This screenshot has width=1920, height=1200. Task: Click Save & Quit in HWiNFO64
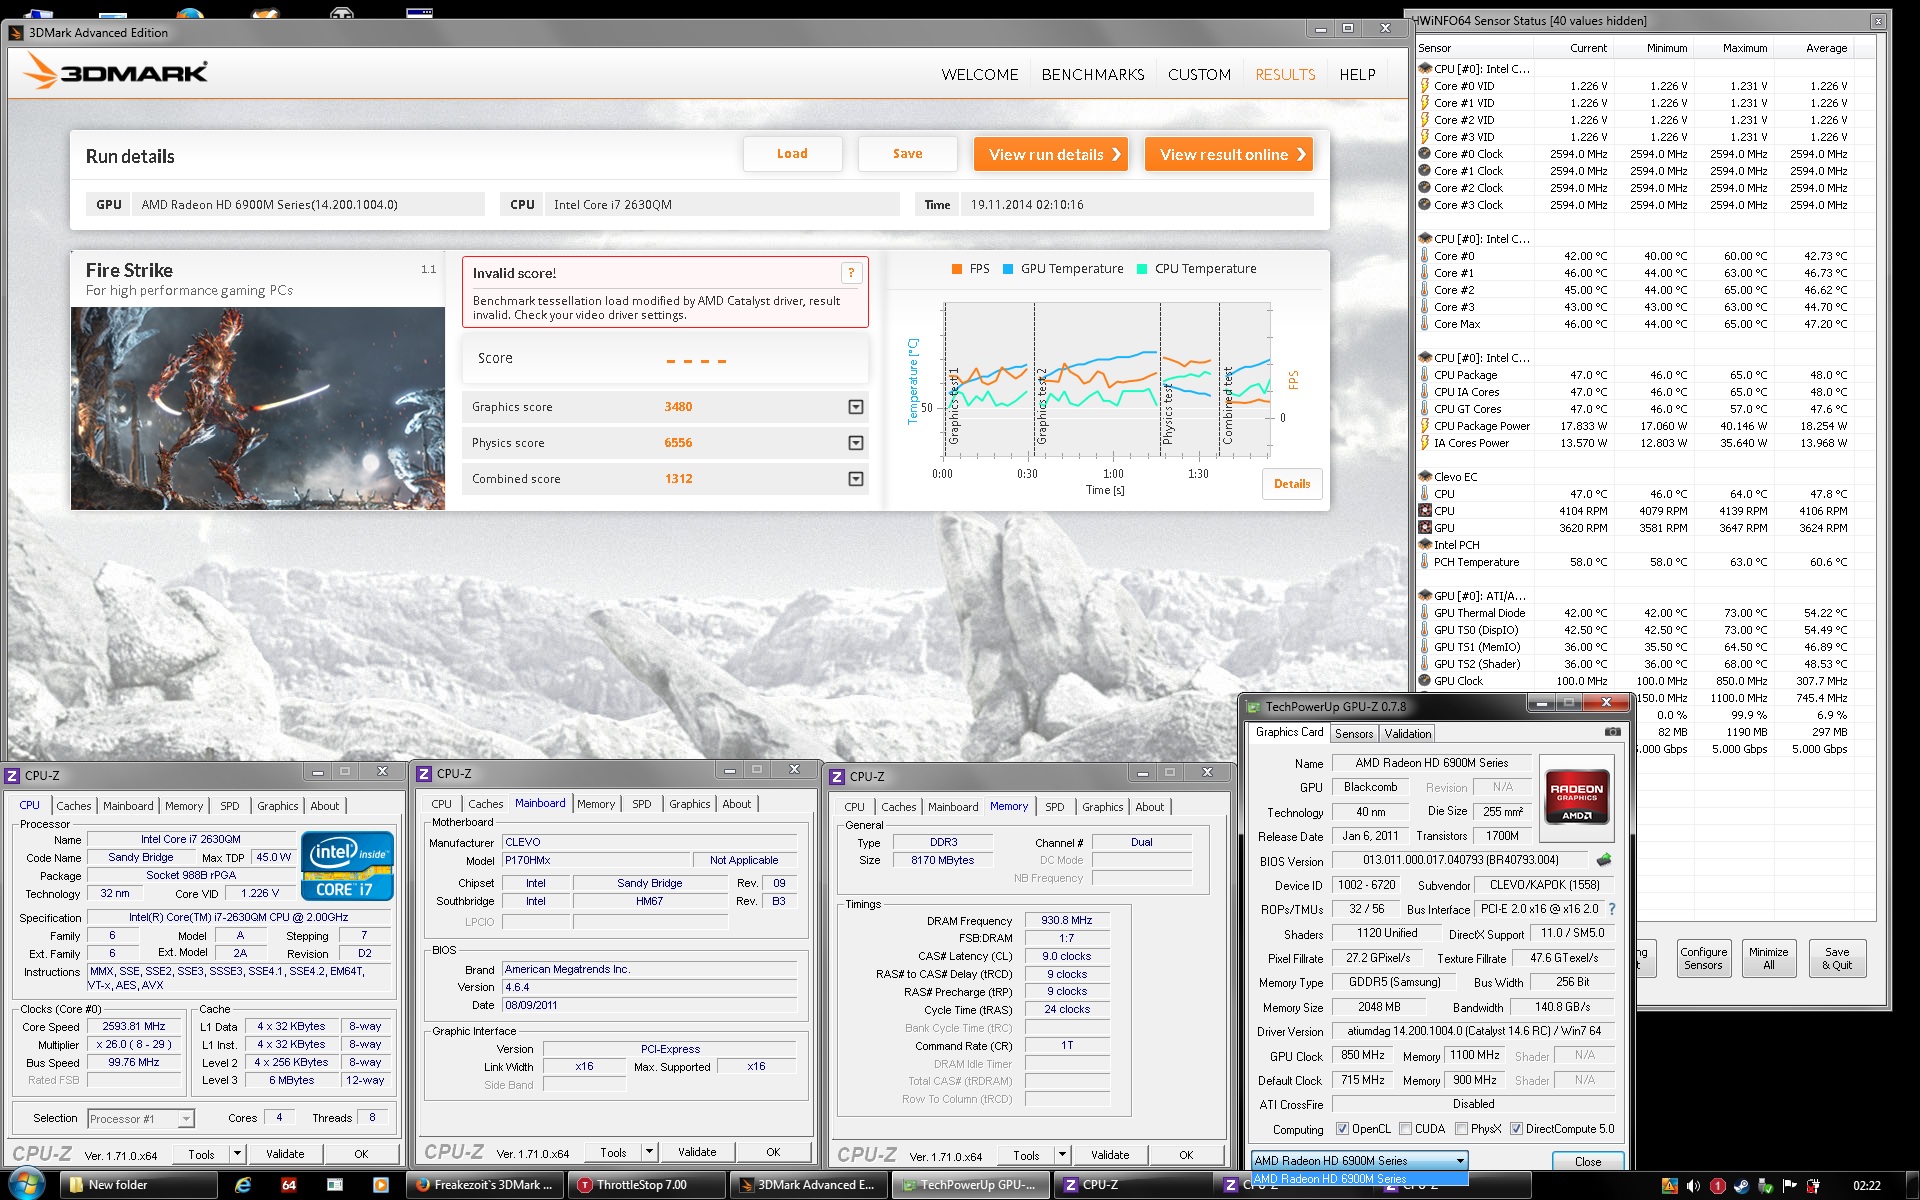[1837, 958]
